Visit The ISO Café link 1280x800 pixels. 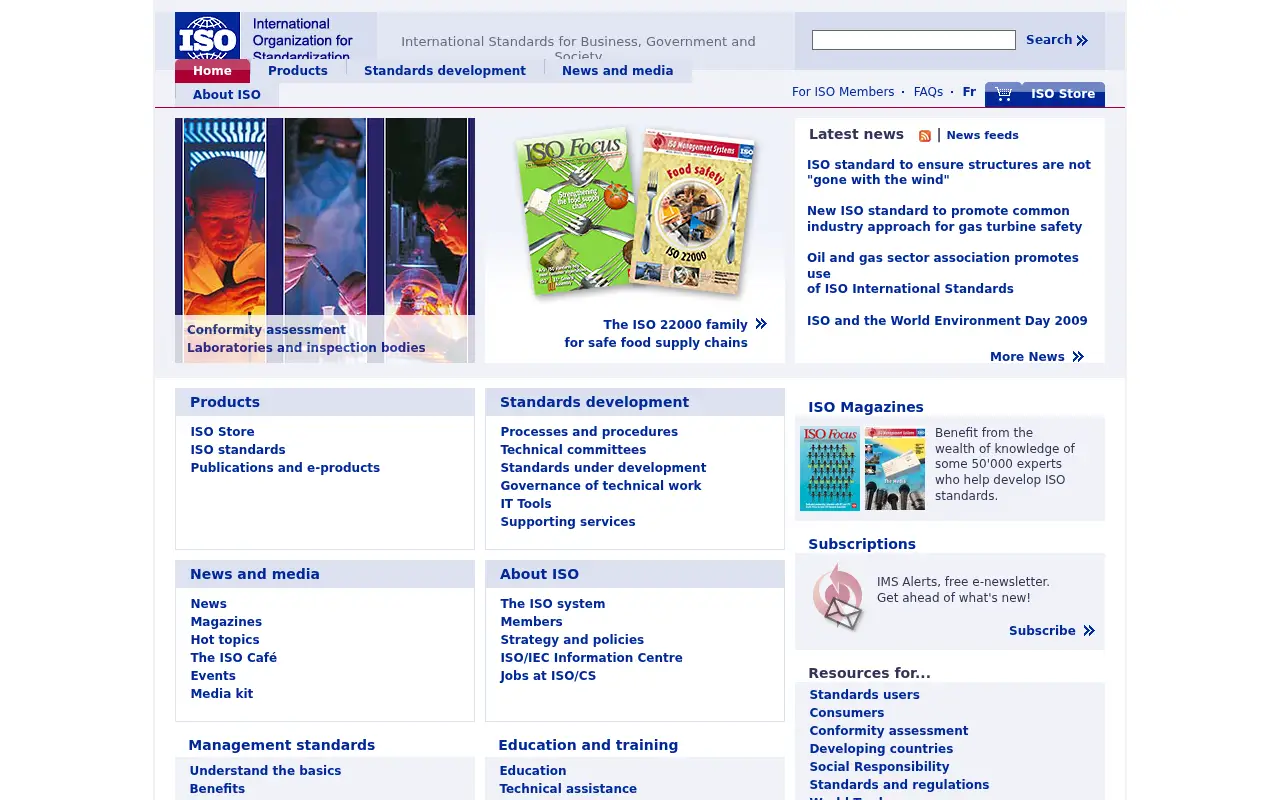(x=234, y=658)
